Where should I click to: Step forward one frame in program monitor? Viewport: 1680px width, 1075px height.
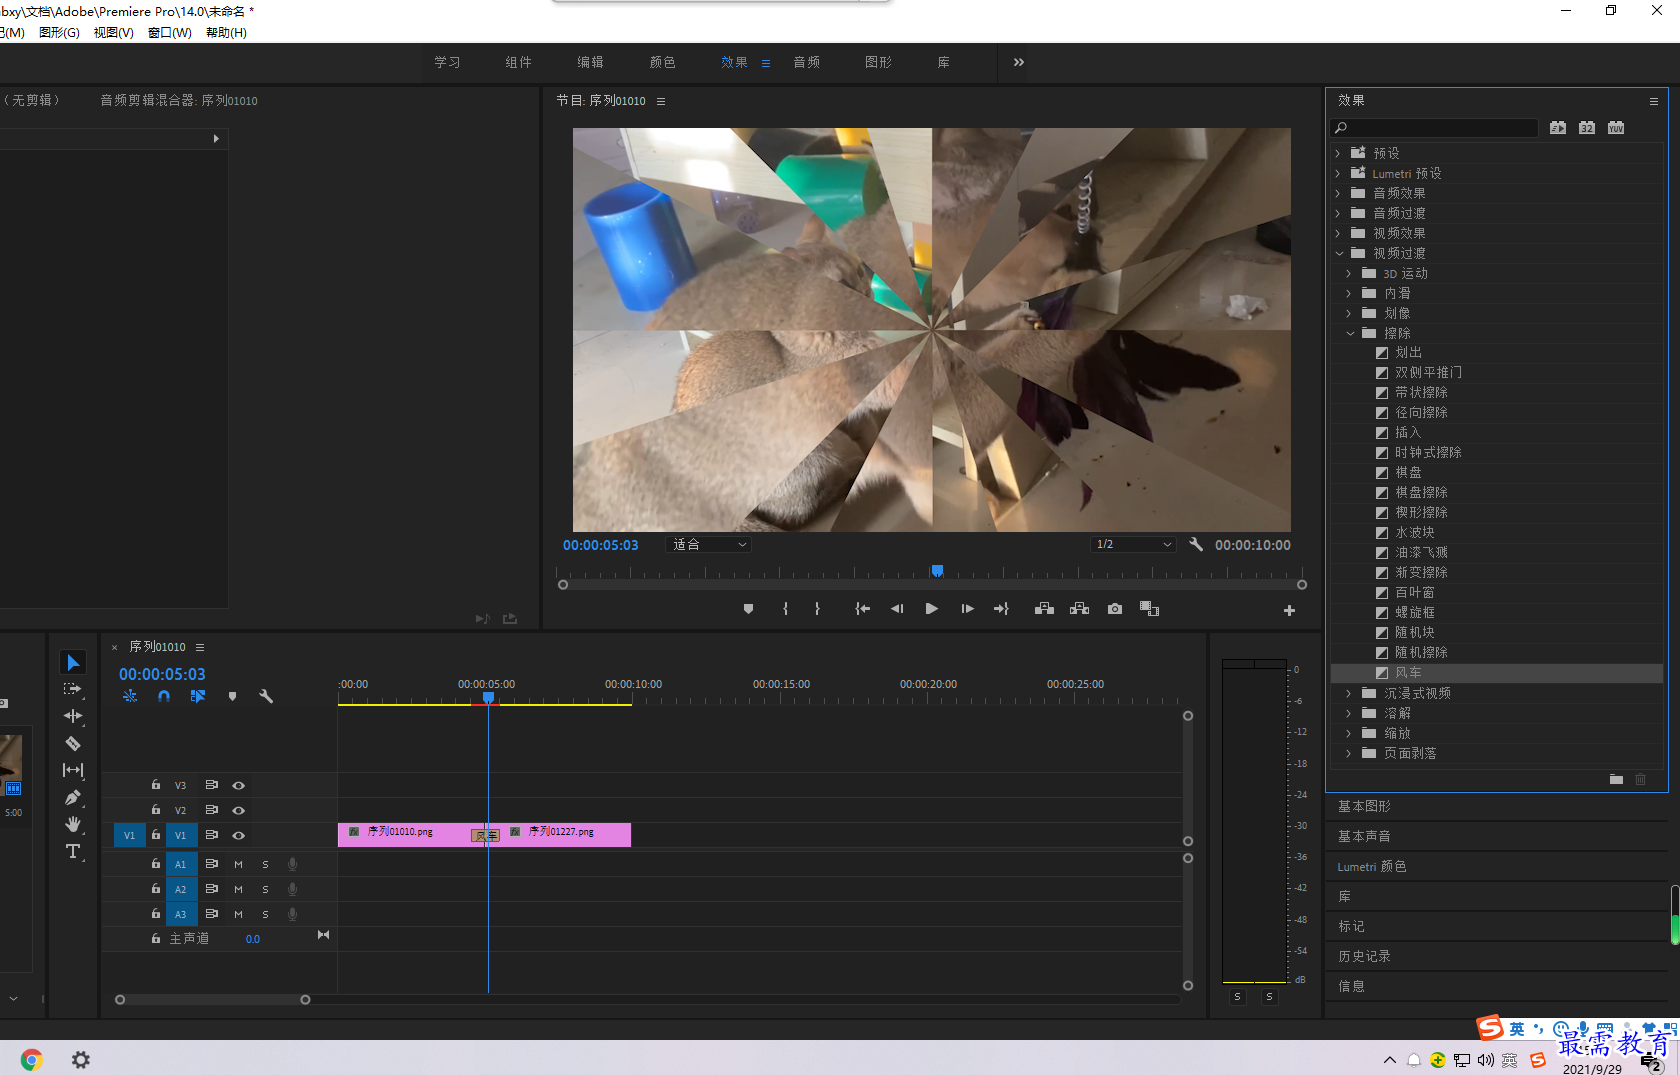coord(967,609)
